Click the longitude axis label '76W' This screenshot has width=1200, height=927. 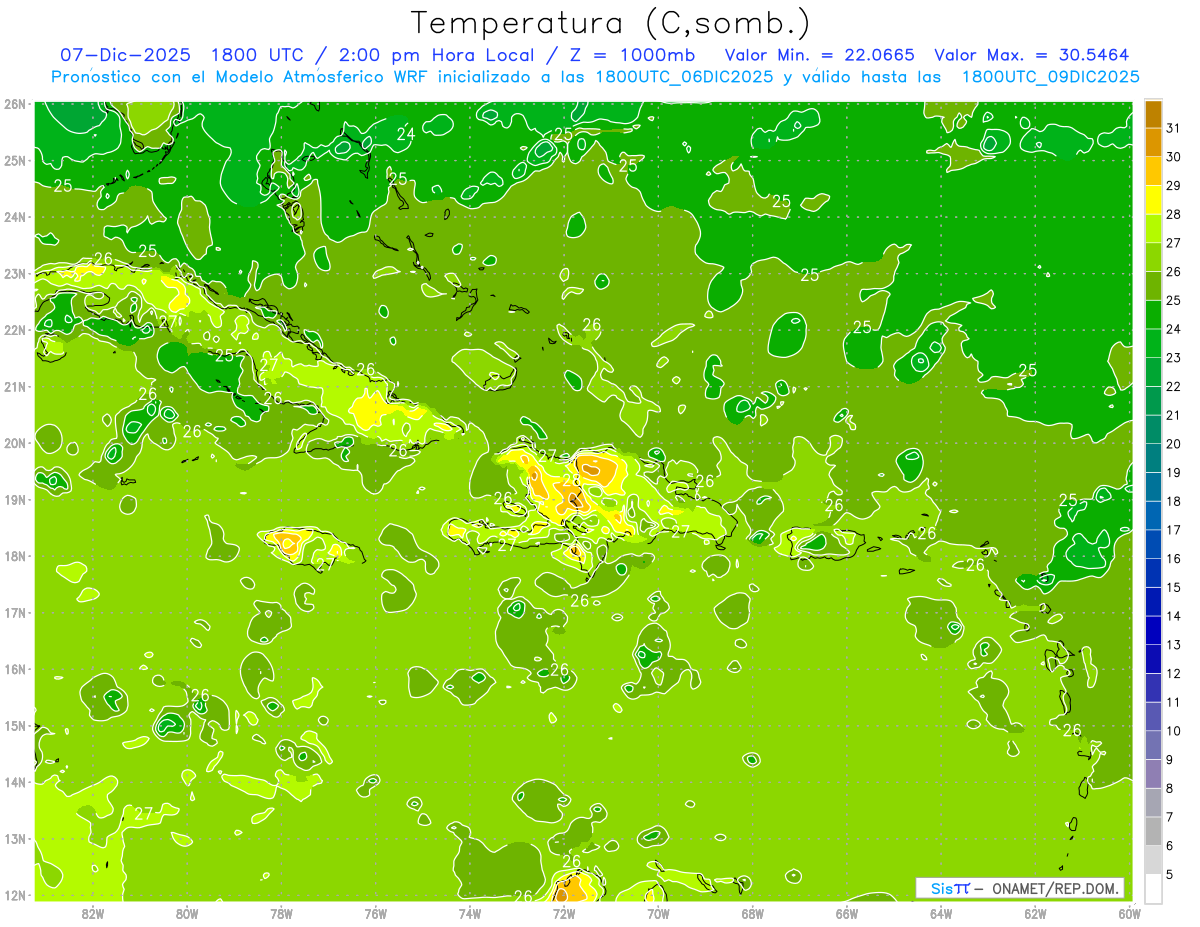click(376, 913)
